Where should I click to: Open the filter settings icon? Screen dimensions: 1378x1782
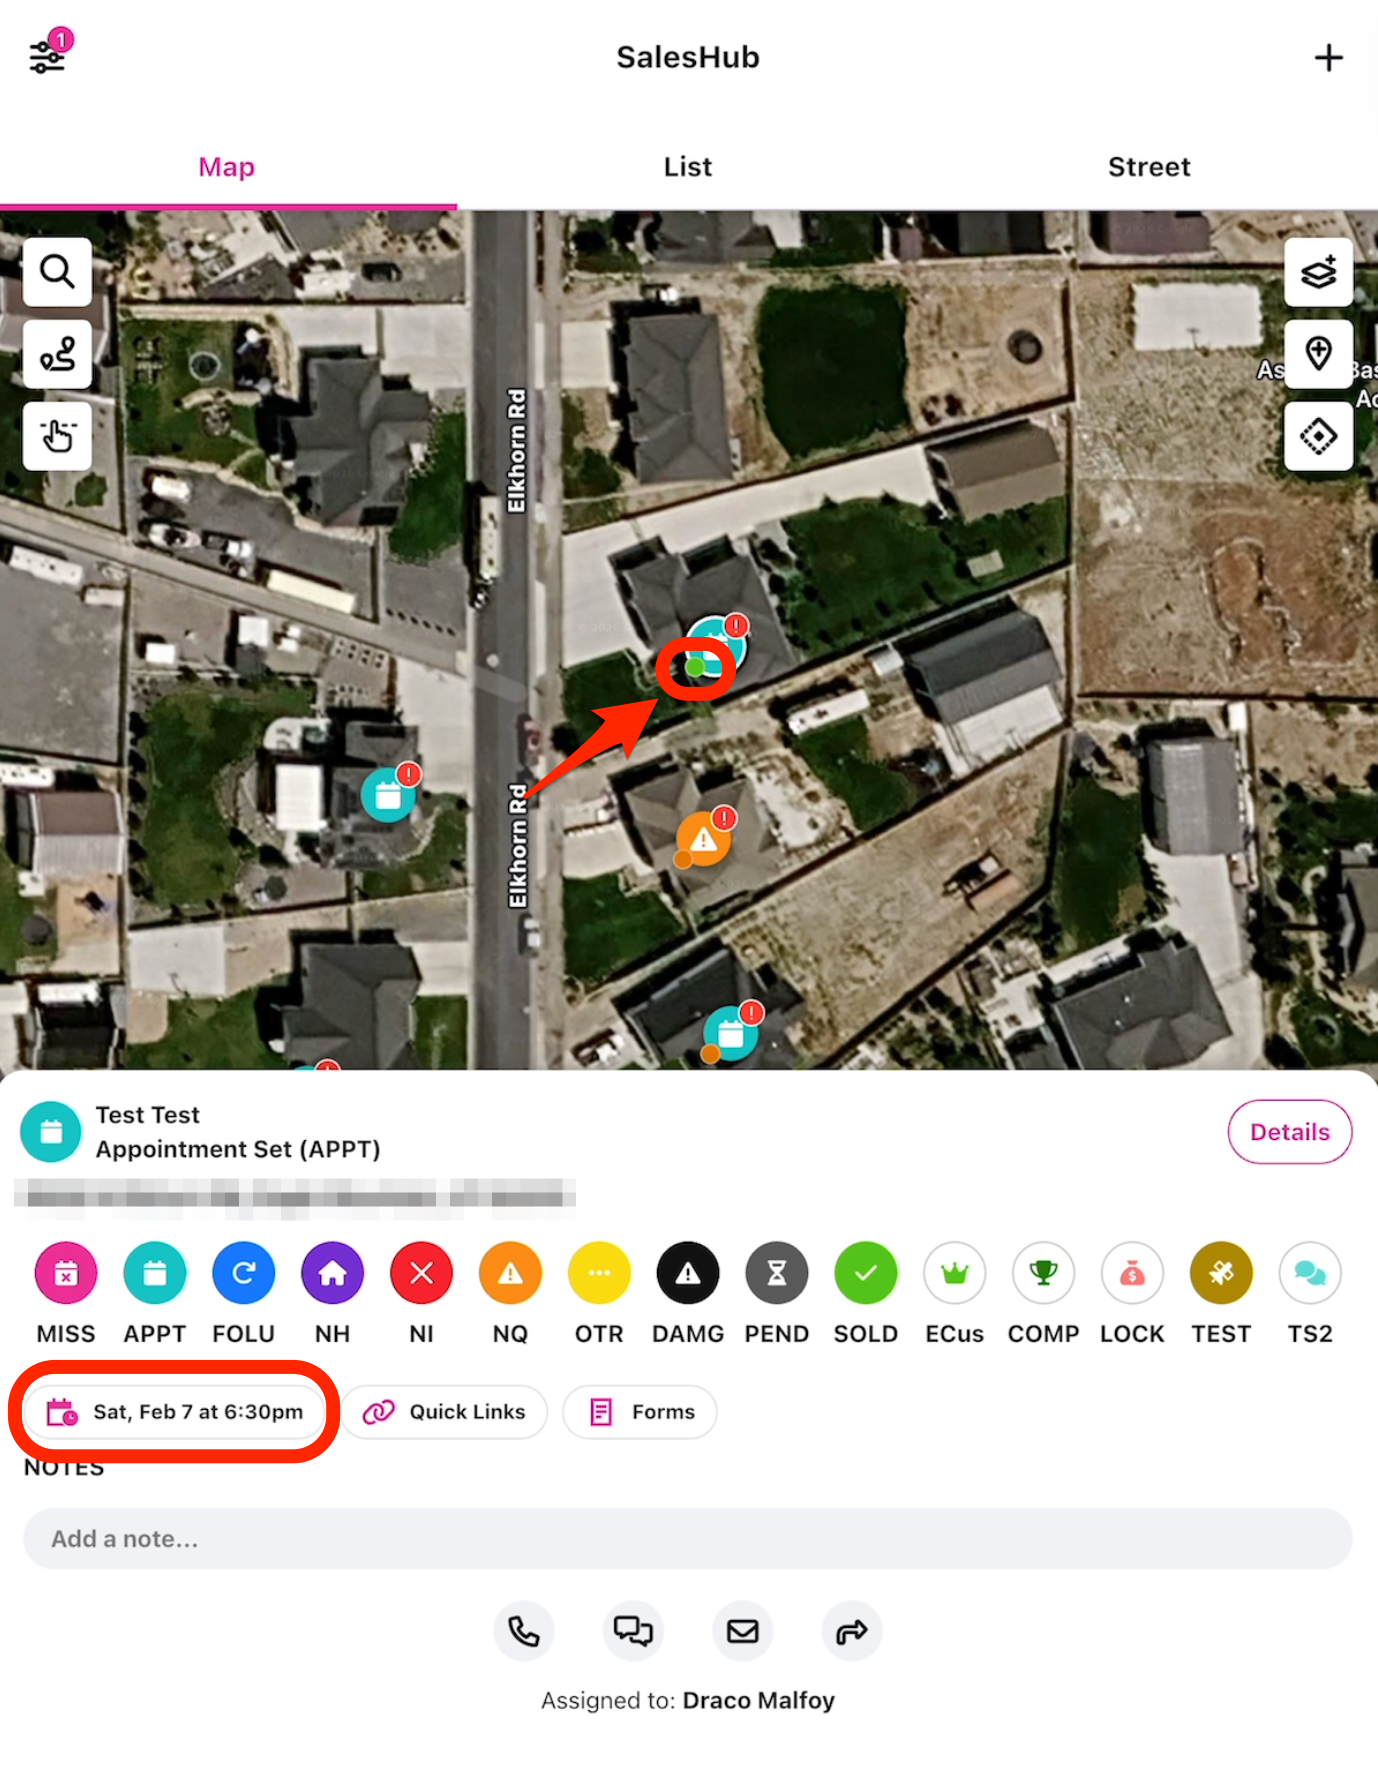coord(47,56)
